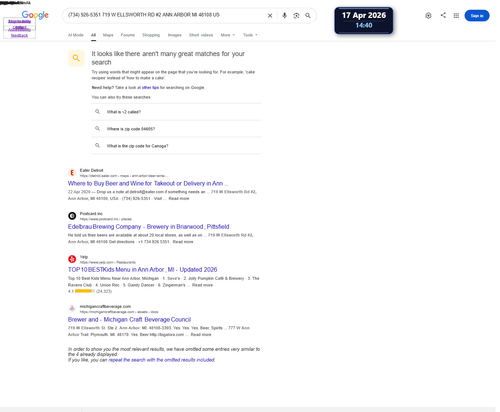Click Read more on Eater Detroit result

pos(179,199)
